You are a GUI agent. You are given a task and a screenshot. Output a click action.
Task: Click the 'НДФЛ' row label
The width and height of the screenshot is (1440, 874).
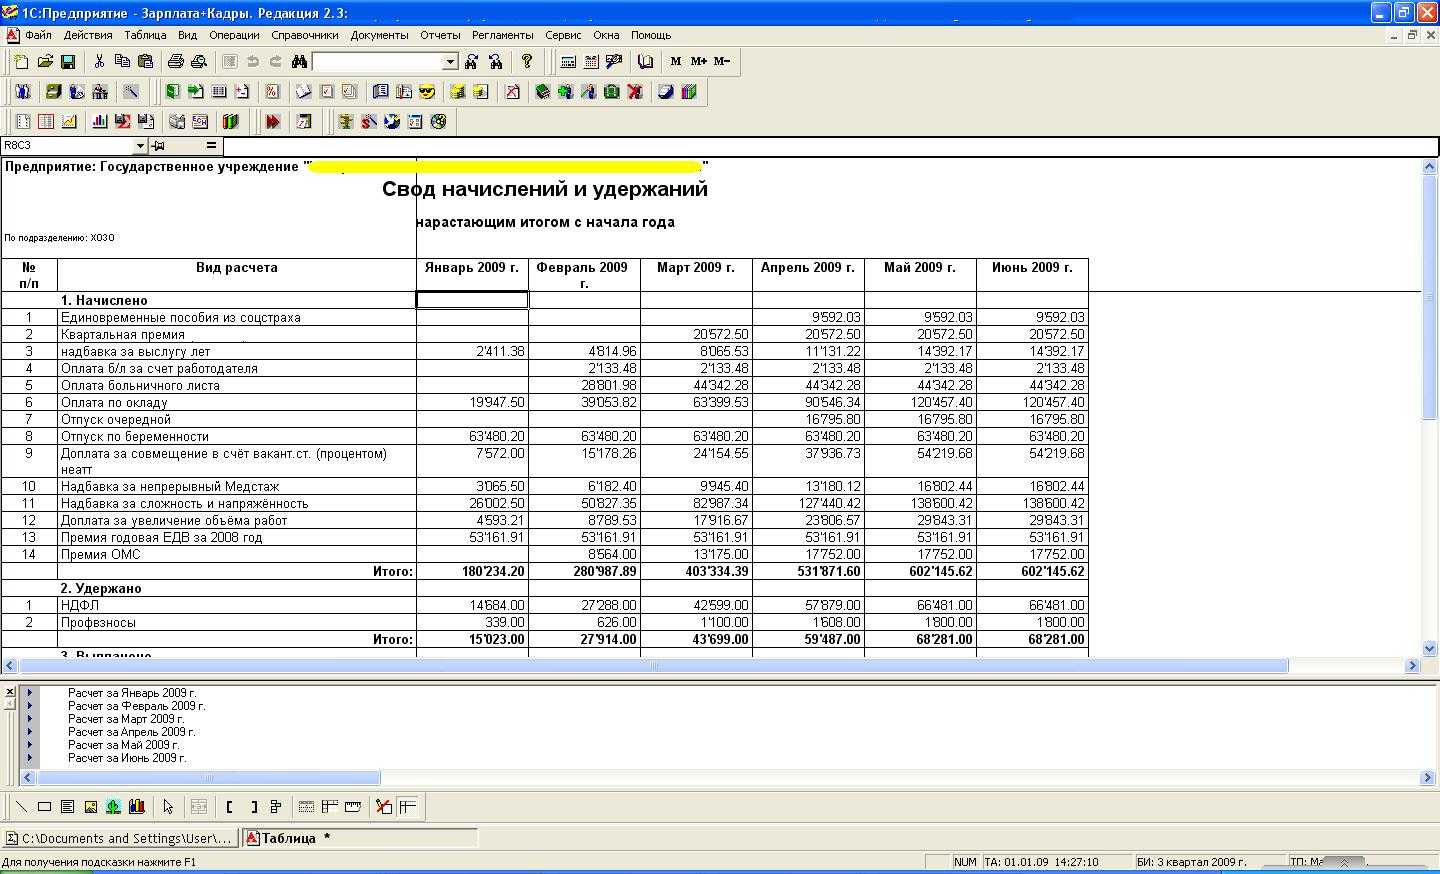[x=80, y=605]
